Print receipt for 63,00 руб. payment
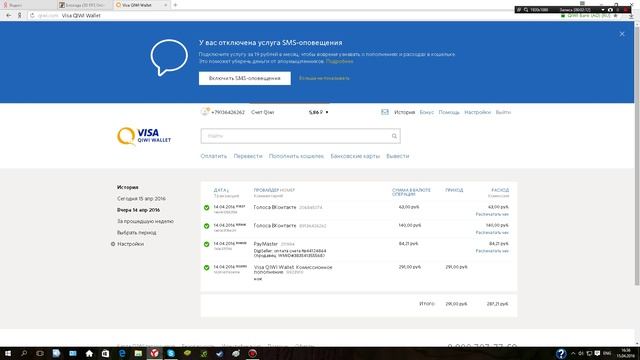Image resolution: width=640 pixels, height=360 pixels. pyautogui.click(x=492, y=214)
